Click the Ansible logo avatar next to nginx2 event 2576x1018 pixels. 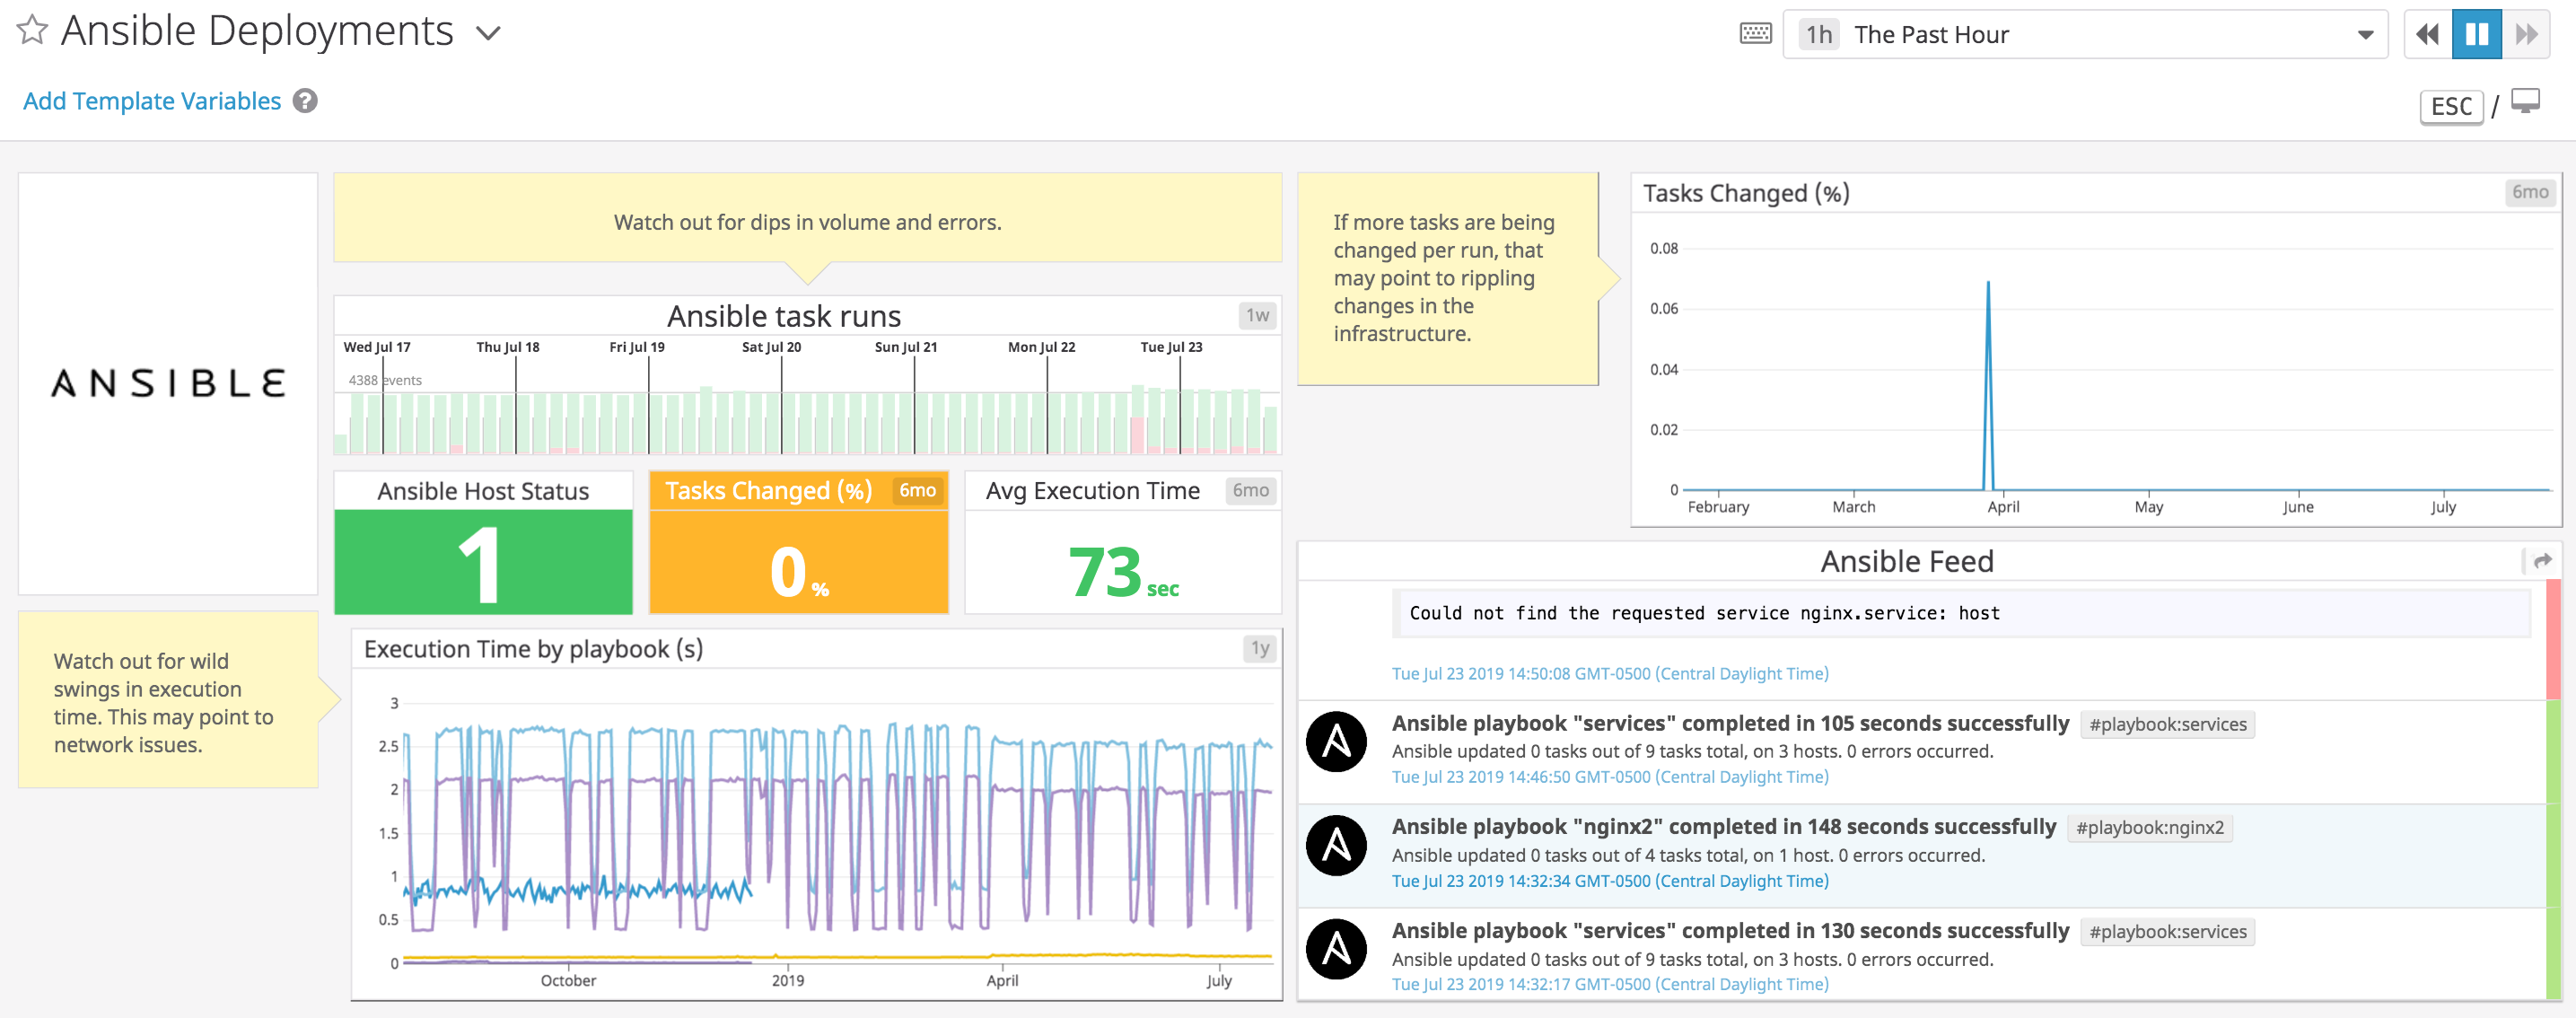click(x=1337, y=845)
